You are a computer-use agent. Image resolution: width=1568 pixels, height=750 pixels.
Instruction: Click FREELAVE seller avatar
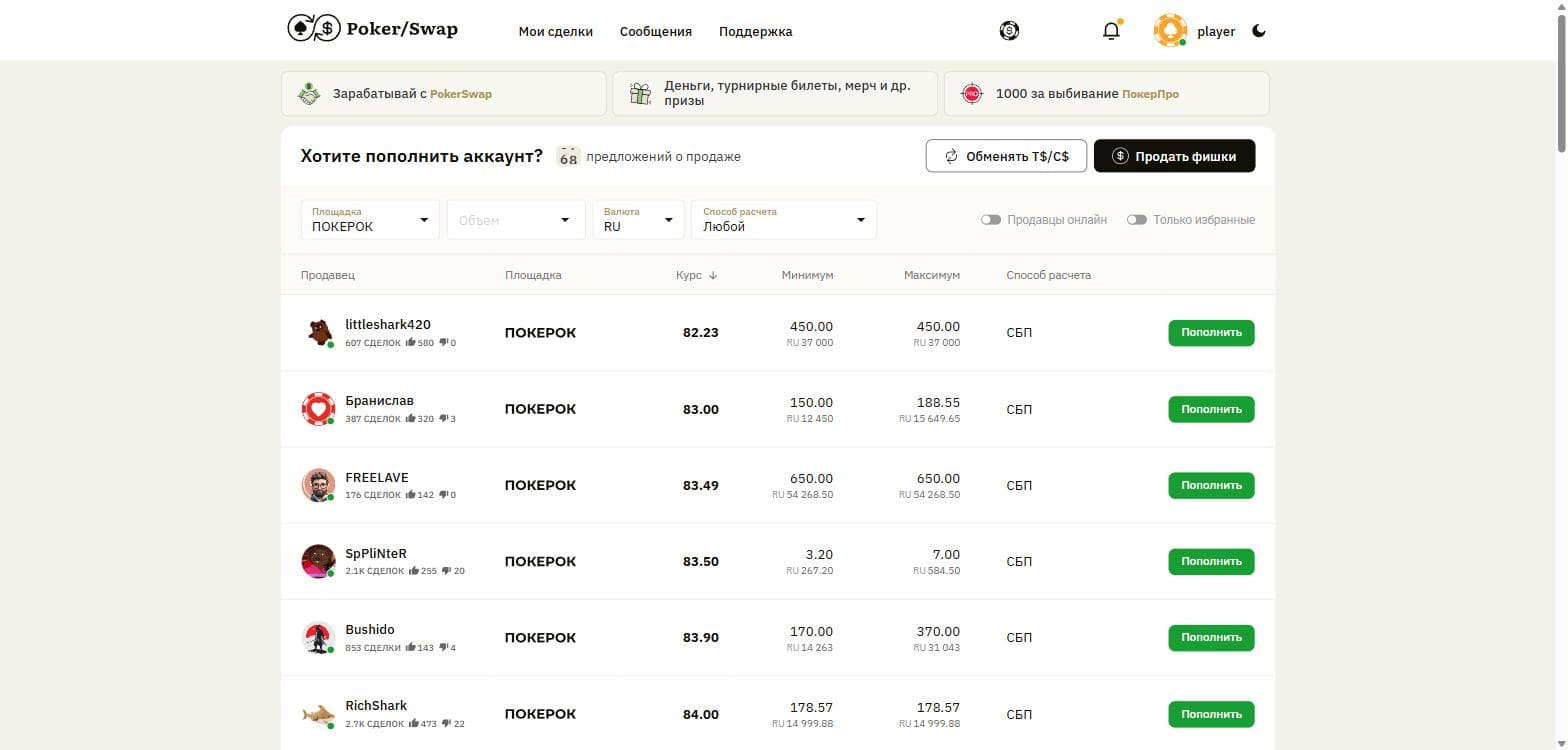(x=318, y=485)
